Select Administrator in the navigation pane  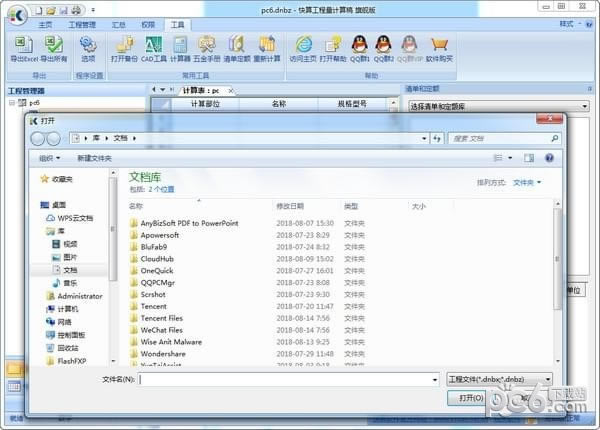pyautogui.click(x=79, y=296)
